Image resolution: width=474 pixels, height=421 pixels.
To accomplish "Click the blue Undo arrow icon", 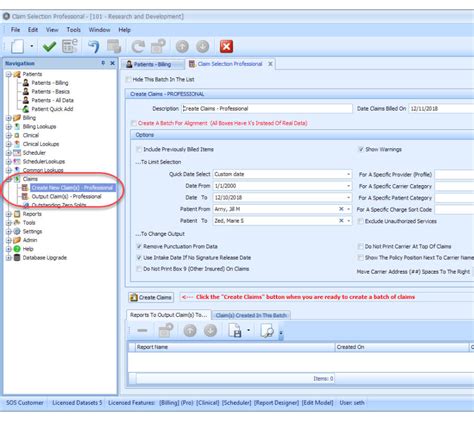I will 94,46.
